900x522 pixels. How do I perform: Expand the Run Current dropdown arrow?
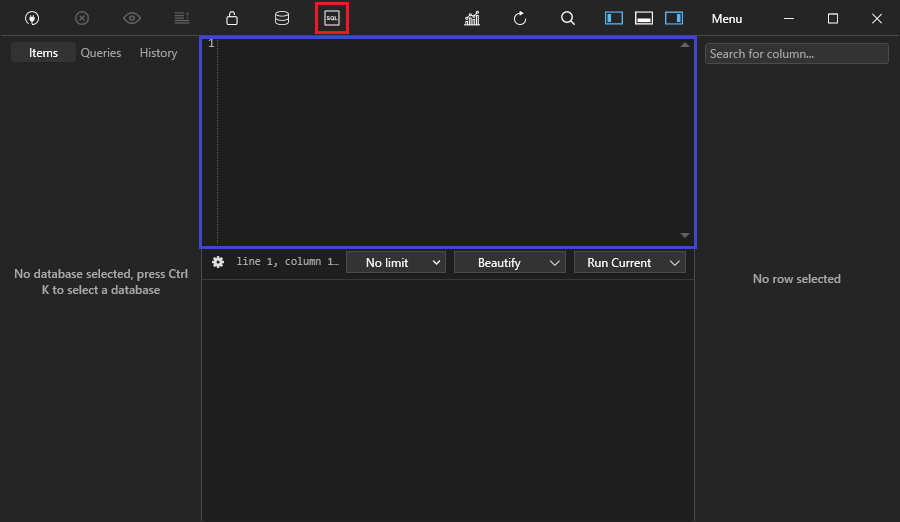tap(675, 262)
